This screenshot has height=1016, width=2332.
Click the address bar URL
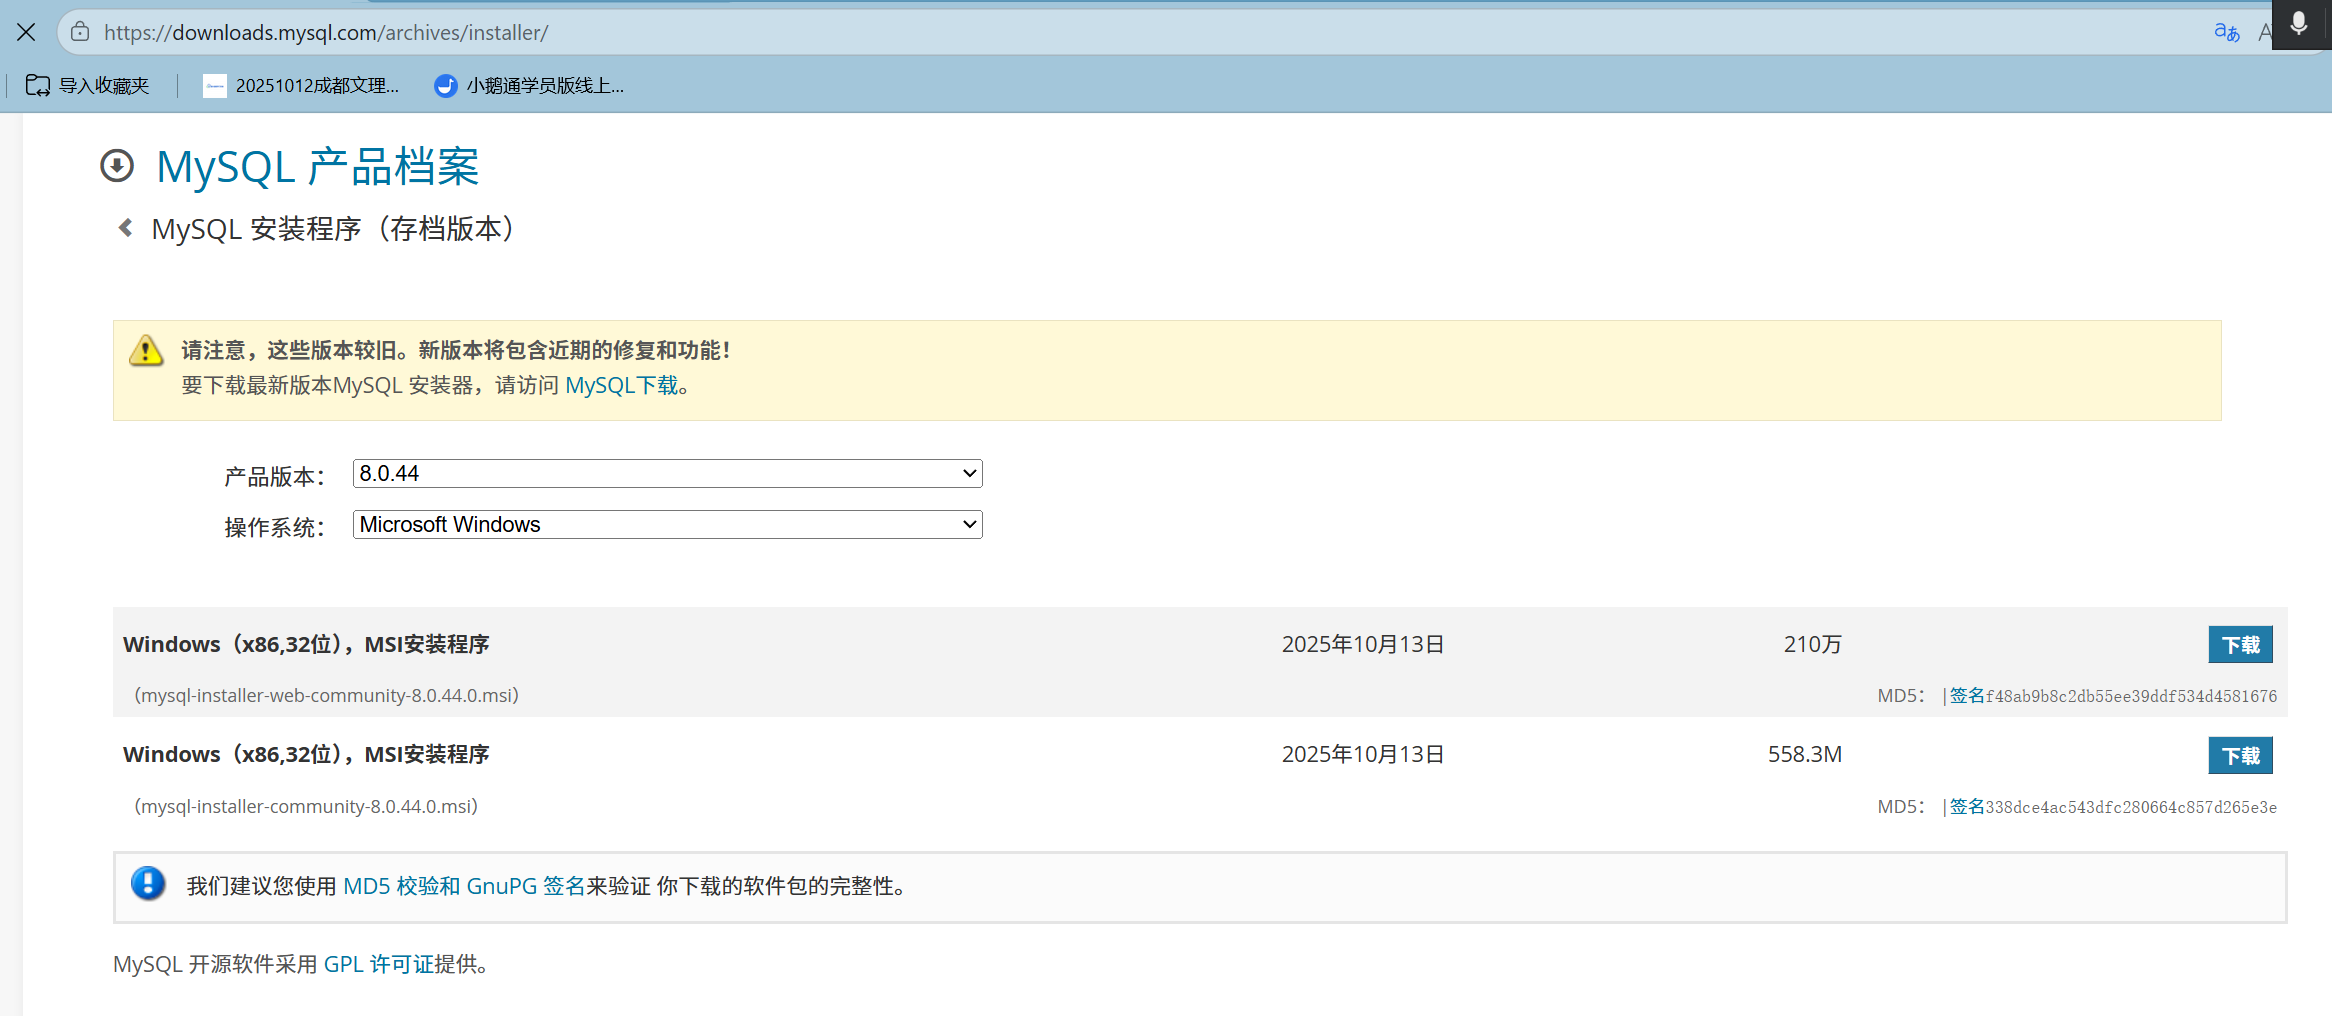326,33
